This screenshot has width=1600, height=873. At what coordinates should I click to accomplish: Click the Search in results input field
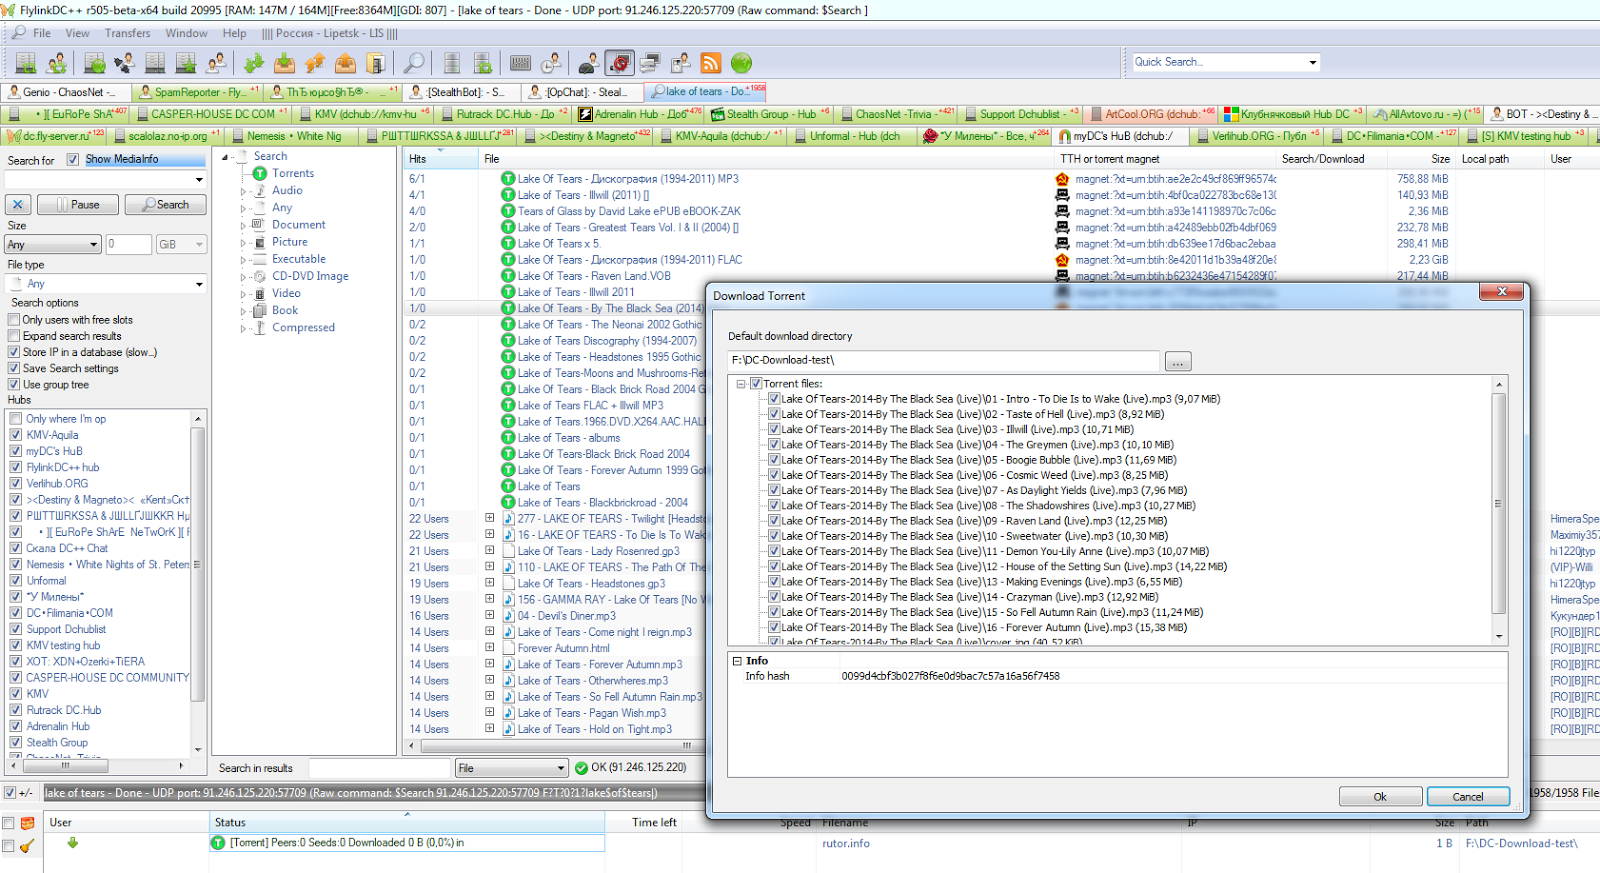[380, 768]
